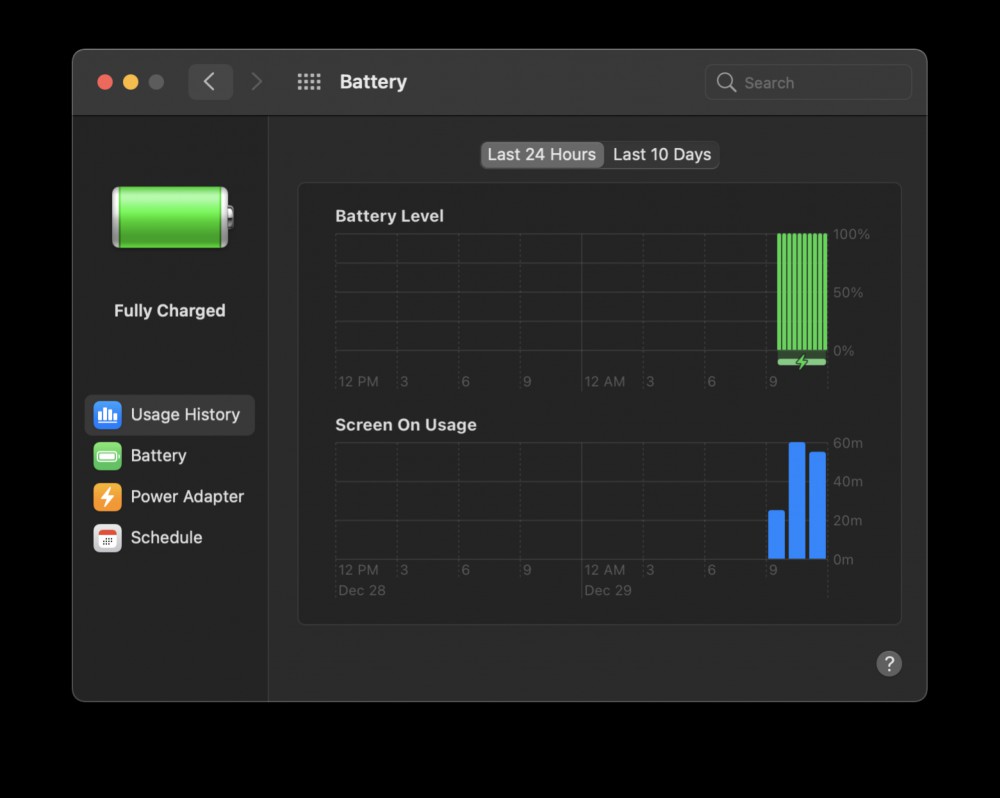Click the Fully Charged status text
The image size is (1000, 798).
point(170,311)
